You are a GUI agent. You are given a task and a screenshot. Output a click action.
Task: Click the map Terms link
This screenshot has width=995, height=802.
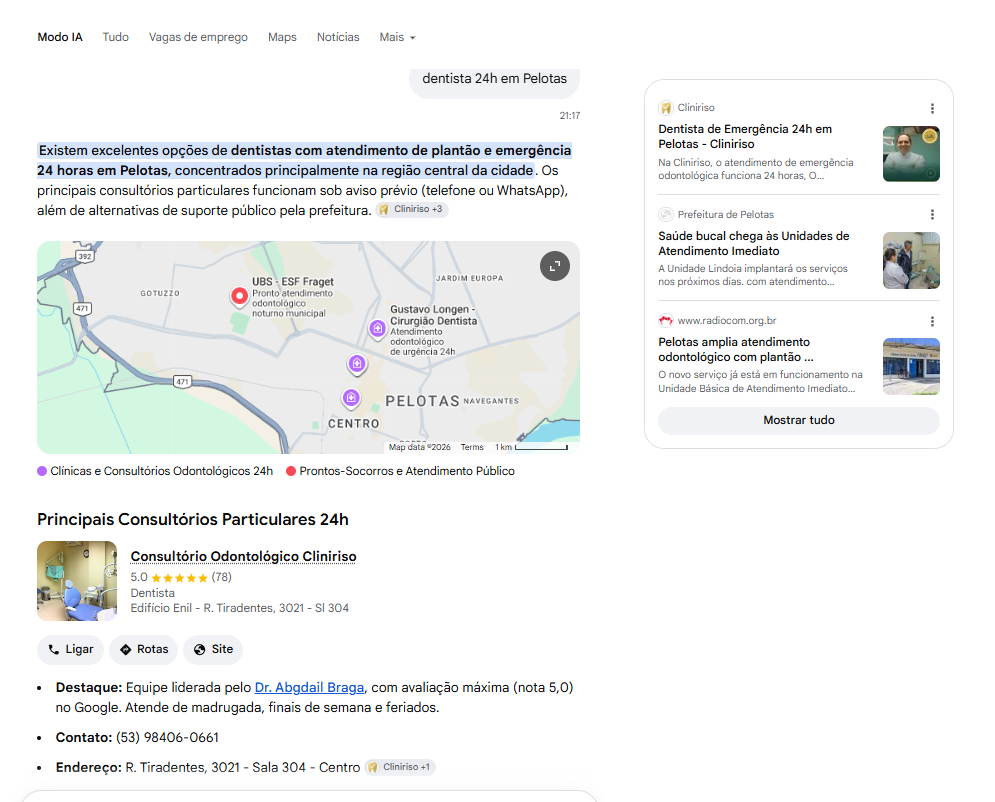471,447
